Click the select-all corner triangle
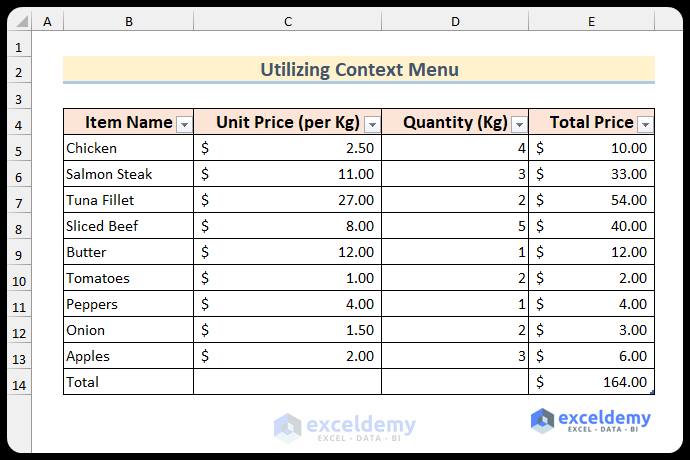 (21, 21)
